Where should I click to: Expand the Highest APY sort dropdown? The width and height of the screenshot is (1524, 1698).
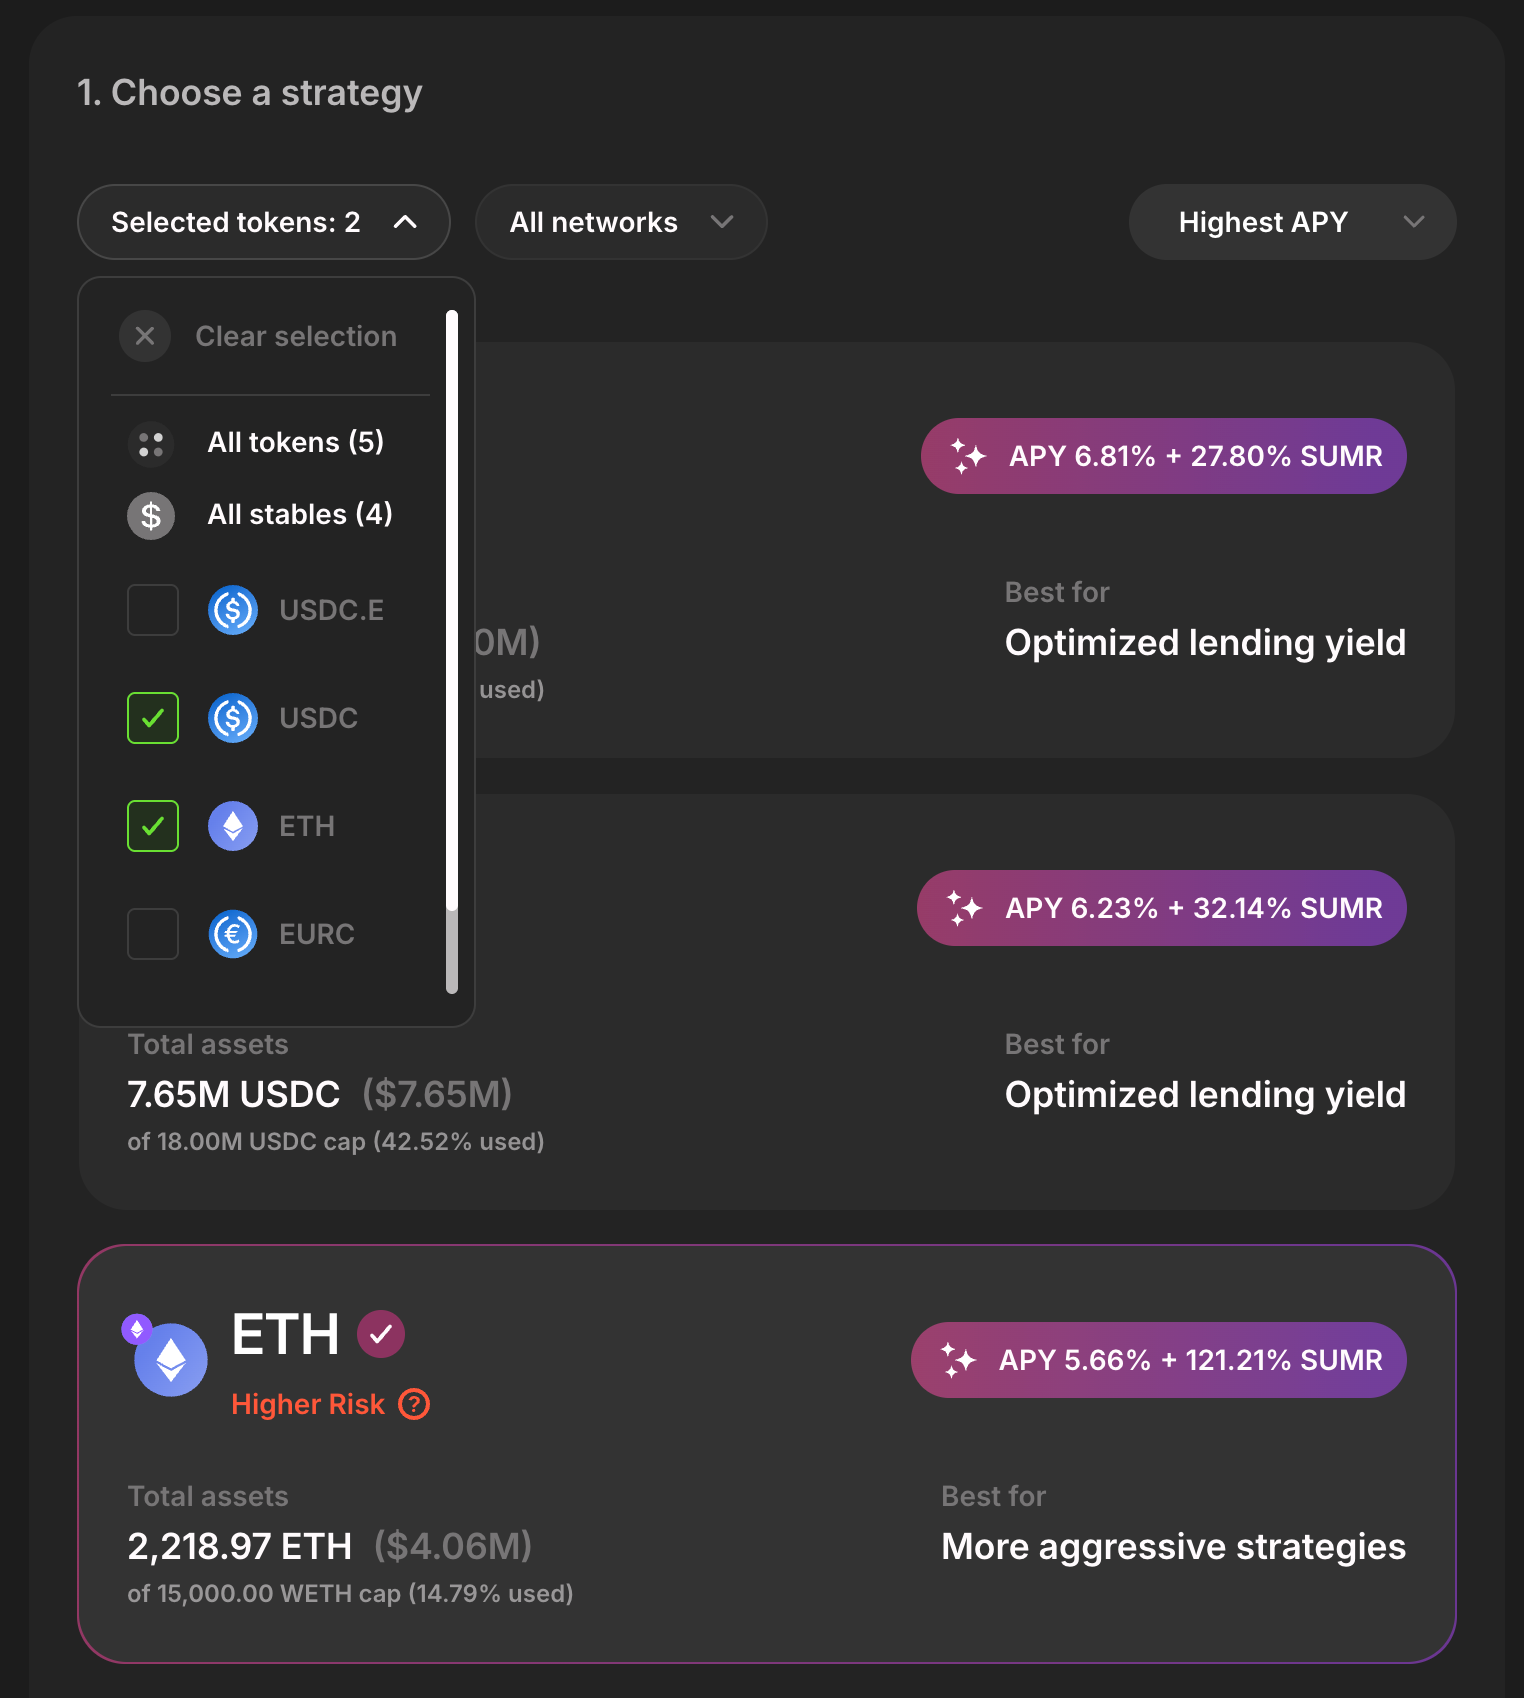(1292, 222)
